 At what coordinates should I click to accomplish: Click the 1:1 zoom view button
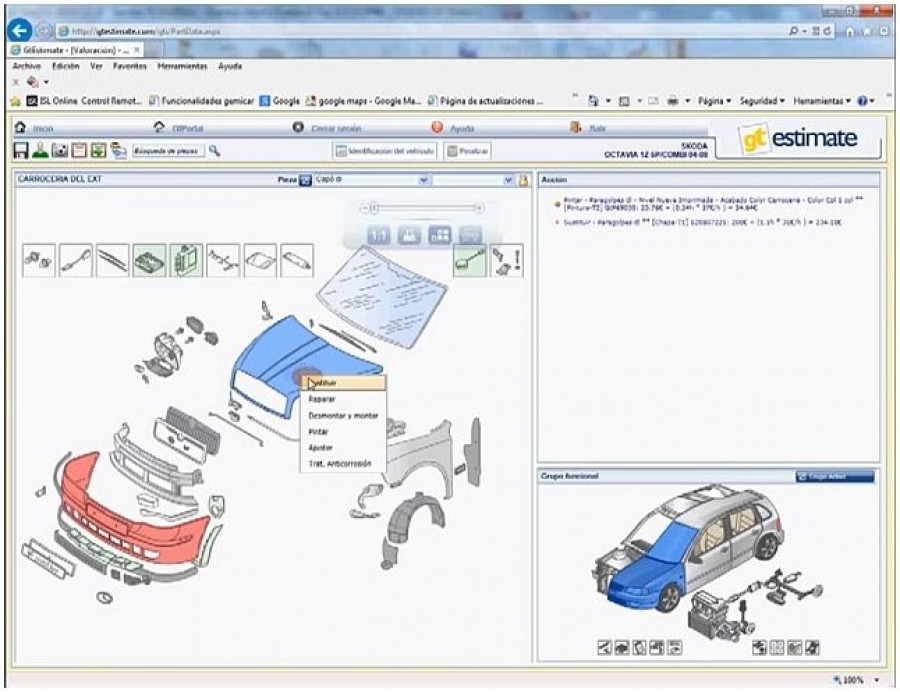coord(378,235)
